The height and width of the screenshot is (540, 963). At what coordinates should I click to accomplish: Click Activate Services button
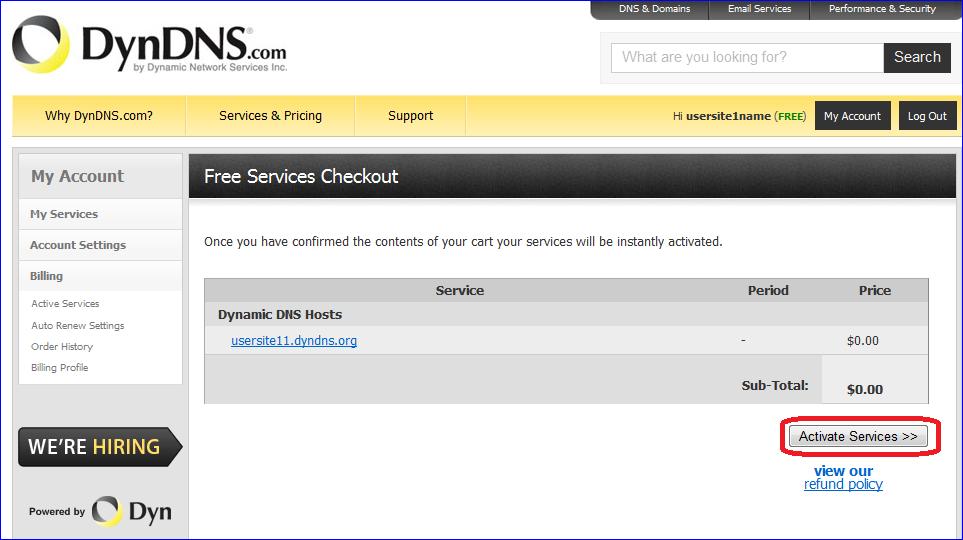pos(858,437)
